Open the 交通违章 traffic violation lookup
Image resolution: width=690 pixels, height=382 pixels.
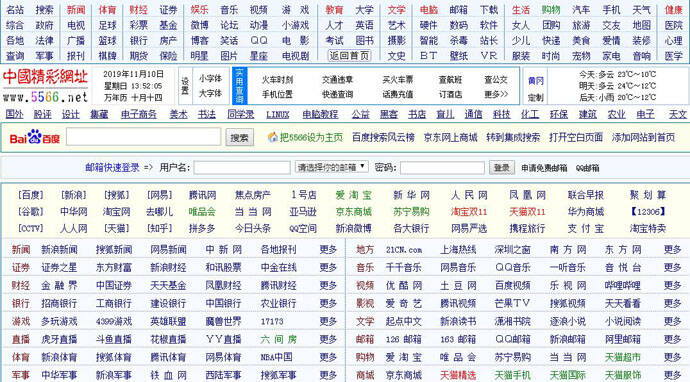(x=338, y=80)
